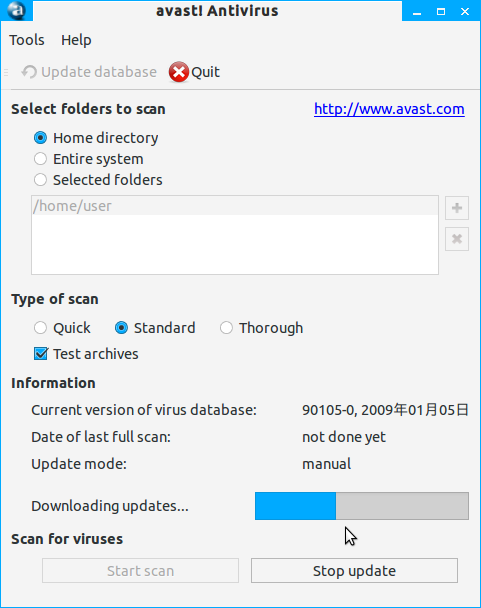Screen dimensions: 481x608
Task: Click the X icon to remove folder
Action: [x=457, y=239]
